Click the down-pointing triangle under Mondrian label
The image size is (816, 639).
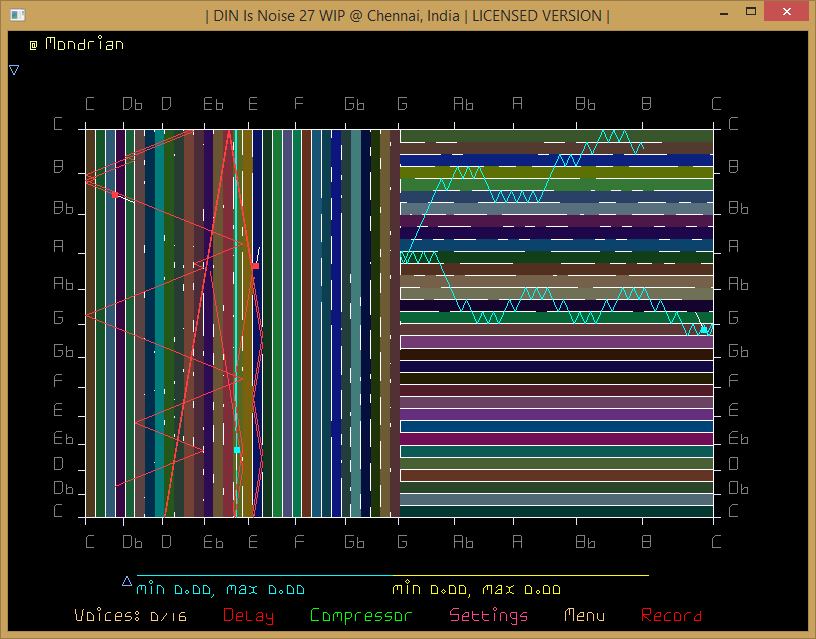click(14, 70)
